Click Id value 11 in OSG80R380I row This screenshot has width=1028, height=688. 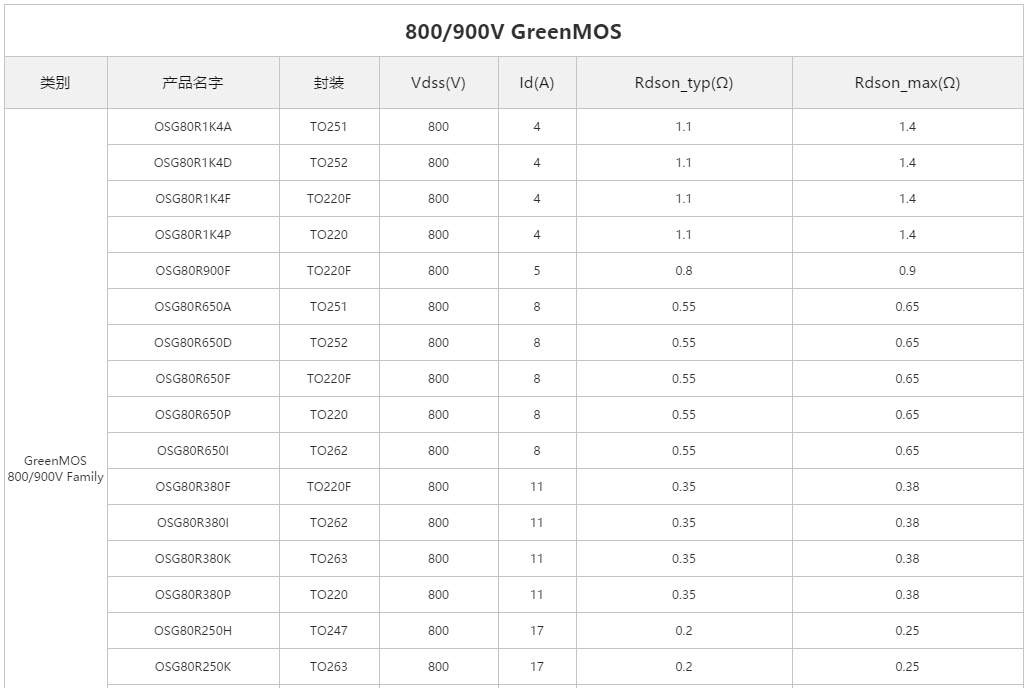[x=537, y=523]
